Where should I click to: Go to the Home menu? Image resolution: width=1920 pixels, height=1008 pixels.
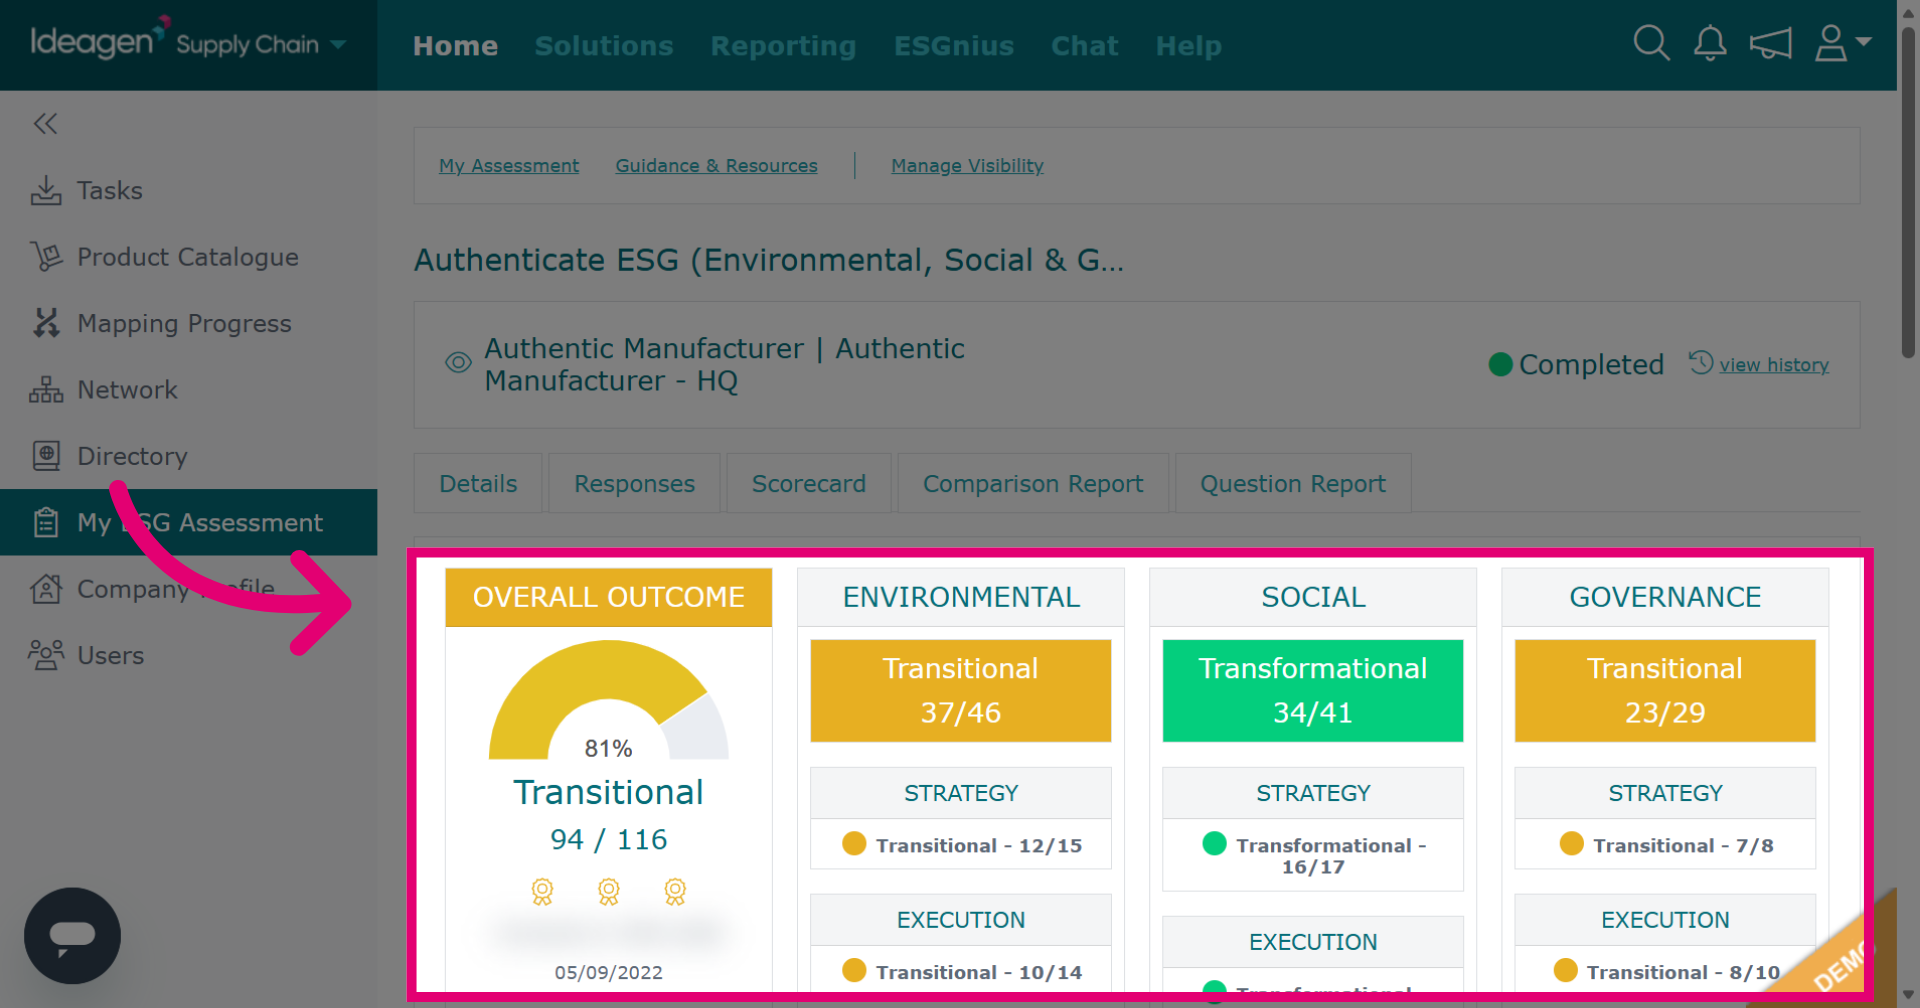point(455,46)
